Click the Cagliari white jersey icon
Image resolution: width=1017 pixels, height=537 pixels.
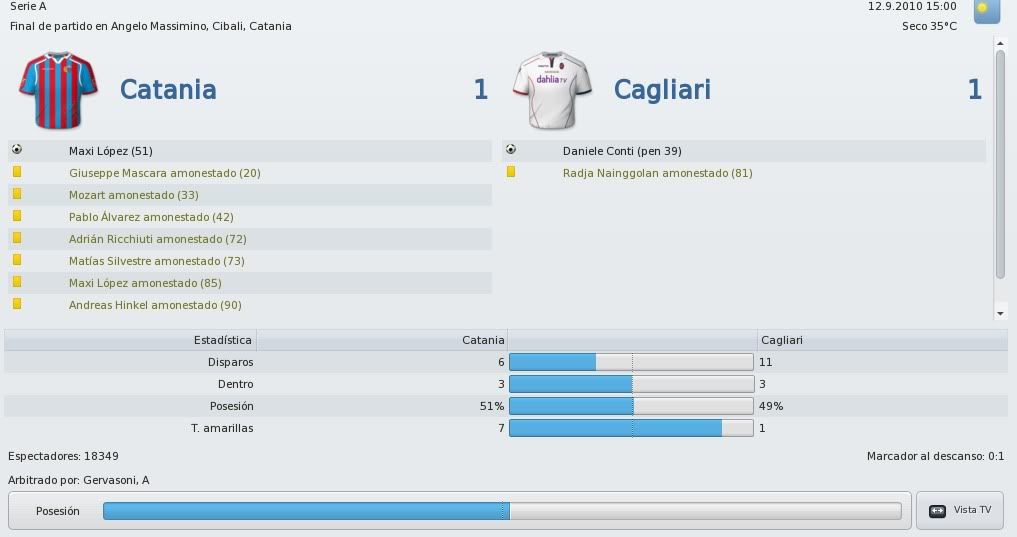[552, 90]
